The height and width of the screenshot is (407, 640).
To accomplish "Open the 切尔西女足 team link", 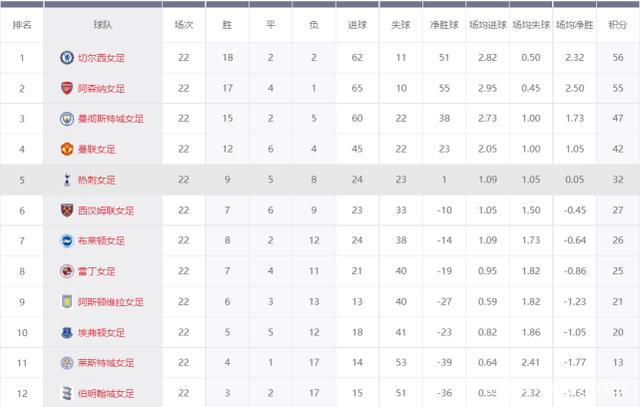I will 101,58.
